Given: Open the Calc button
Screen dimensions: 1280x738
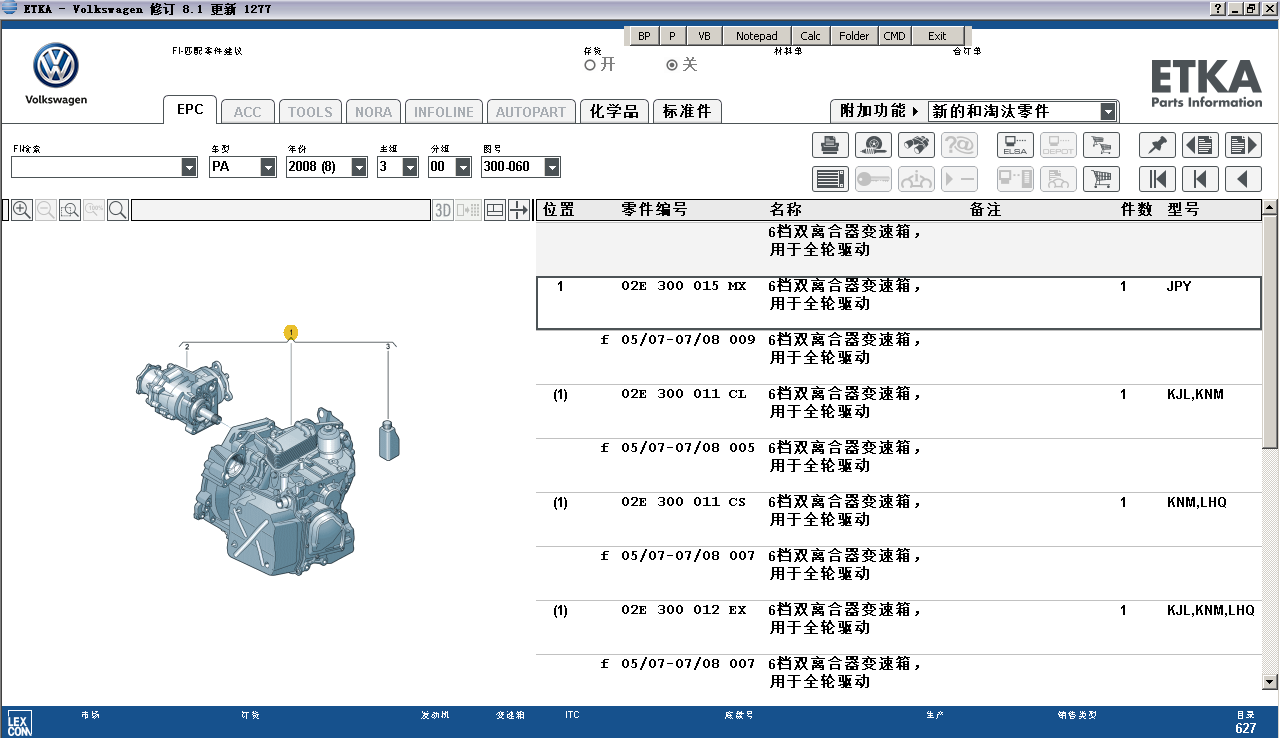Looking at the screenshot, I should tap(810, 36).
